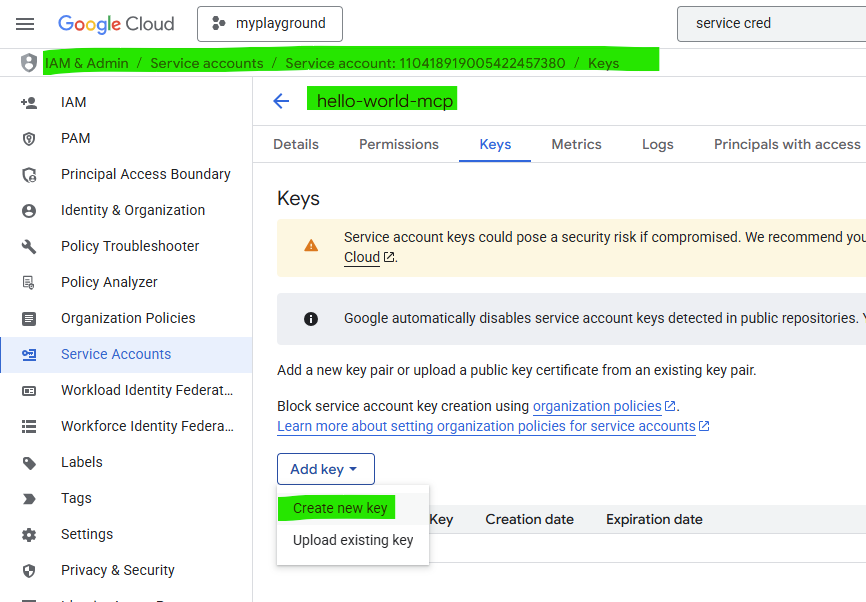Click the Settings gear icon in sidebar
Viewport: 866px width, 602px height.
(x=29, y=534)
